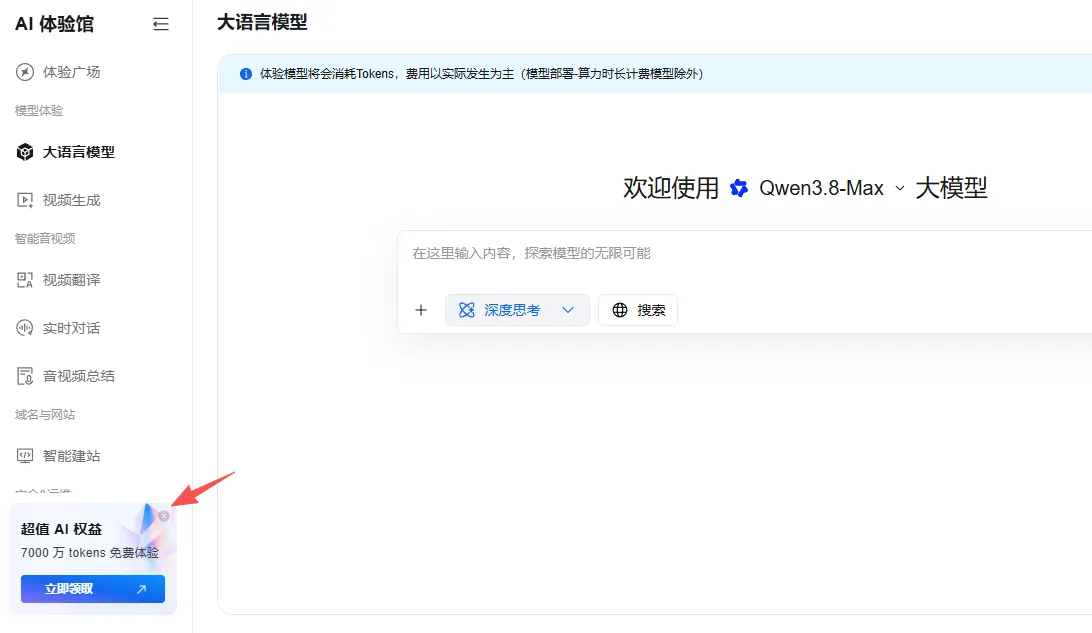Click the 大语言模型 page heading

[x=262, y=22]
